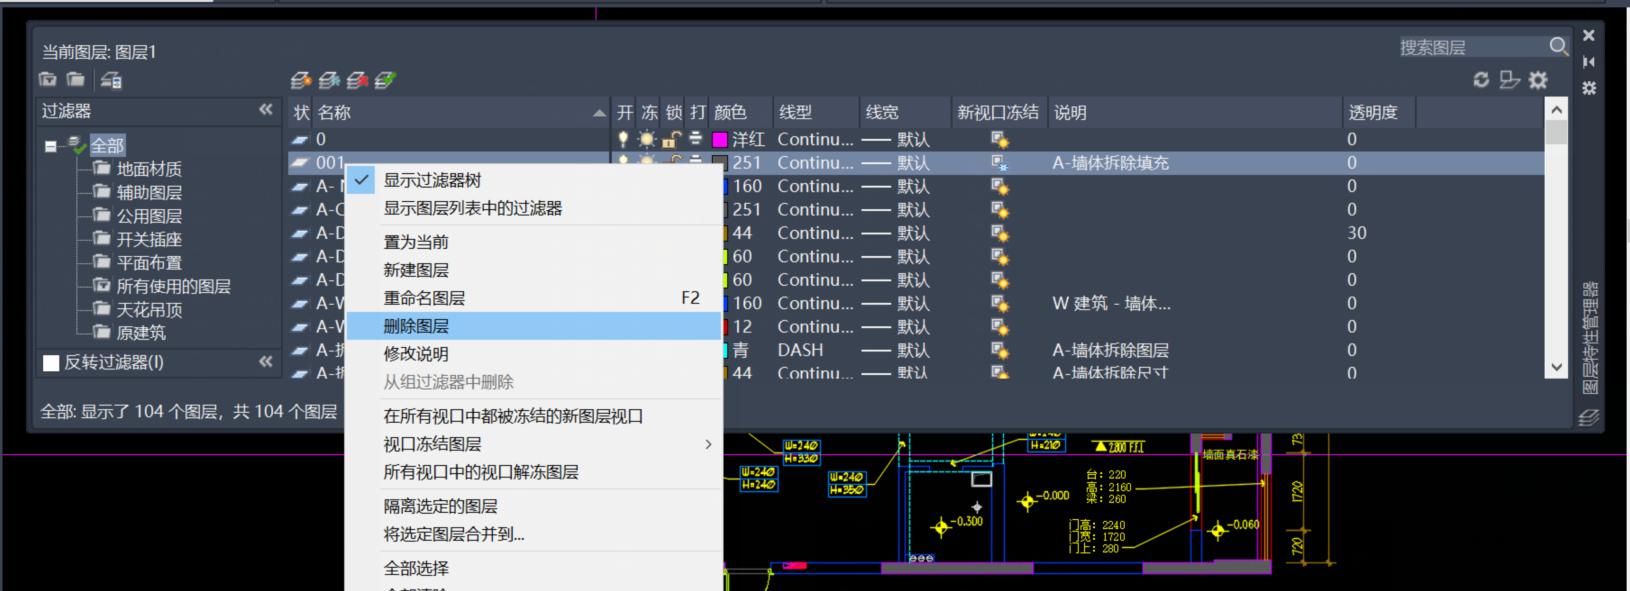Choose Thaw Layer in All Viewports
This screenshot has width=1630, height=591.
[481, 472]
